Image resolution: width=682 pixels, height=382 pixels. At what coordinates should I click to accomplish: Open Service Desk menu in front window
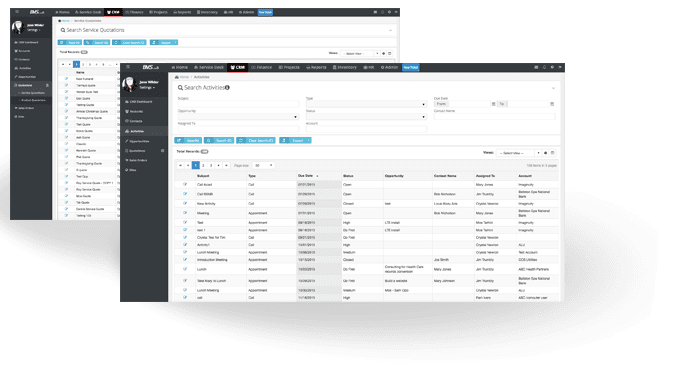pyautogui.click(x=209, y=67)
